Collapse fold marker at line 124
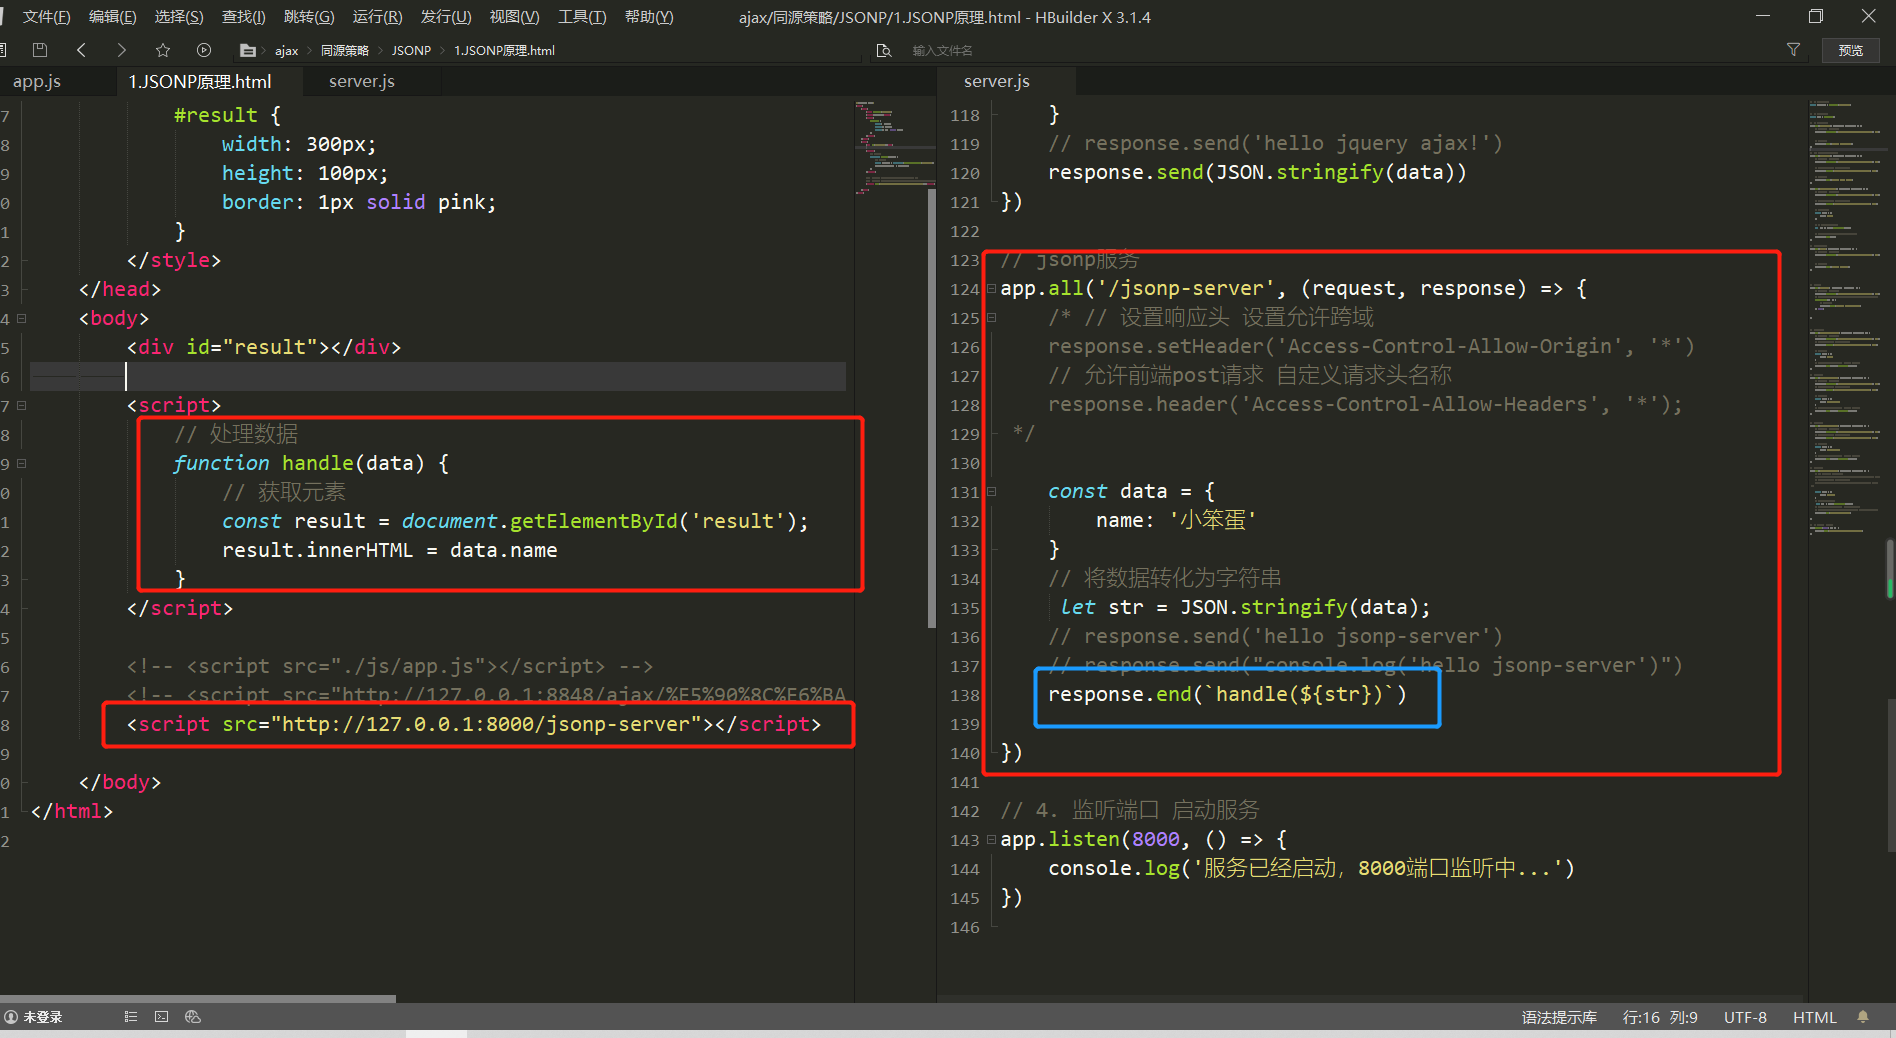The height and width of the screenshot is (1038, 1896). tap(991, 288)
